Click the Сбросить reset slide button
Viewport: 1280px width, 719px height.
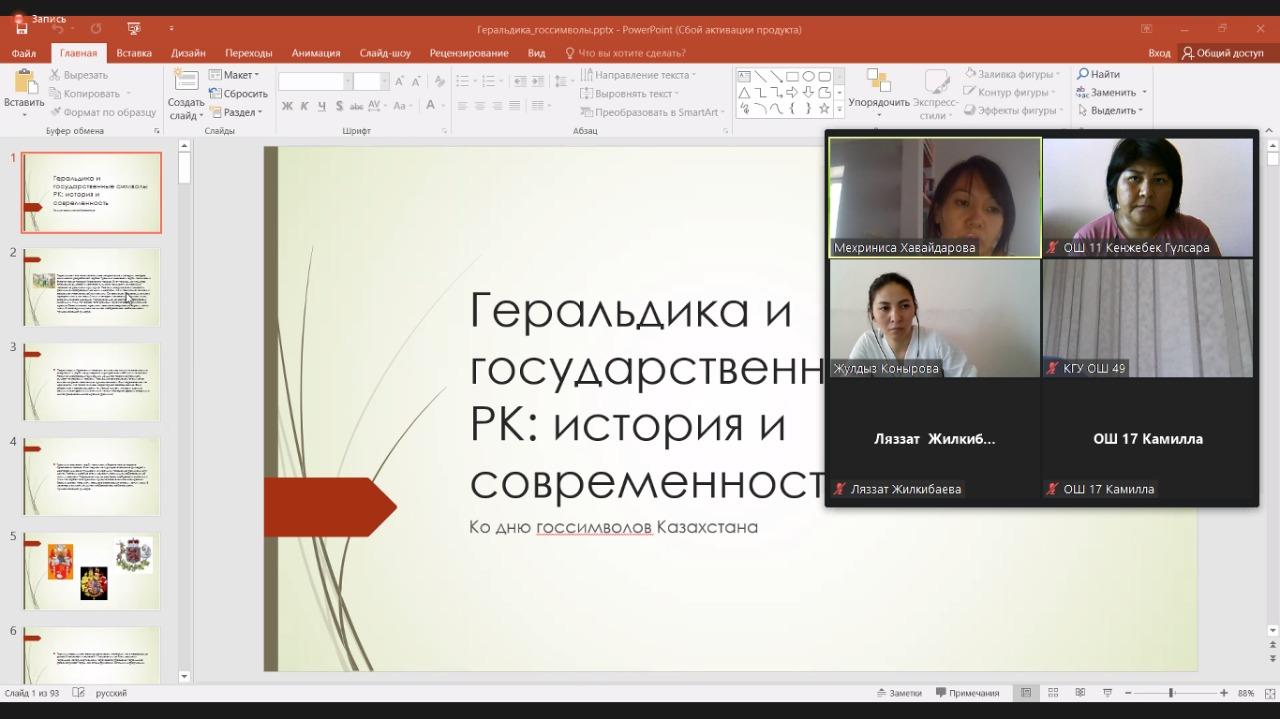239,94
